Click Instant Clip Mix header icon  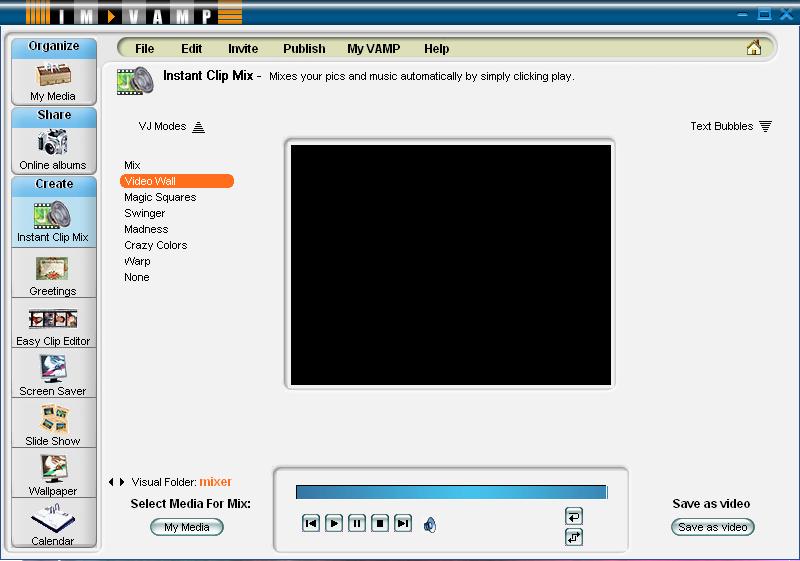point(135,81)
